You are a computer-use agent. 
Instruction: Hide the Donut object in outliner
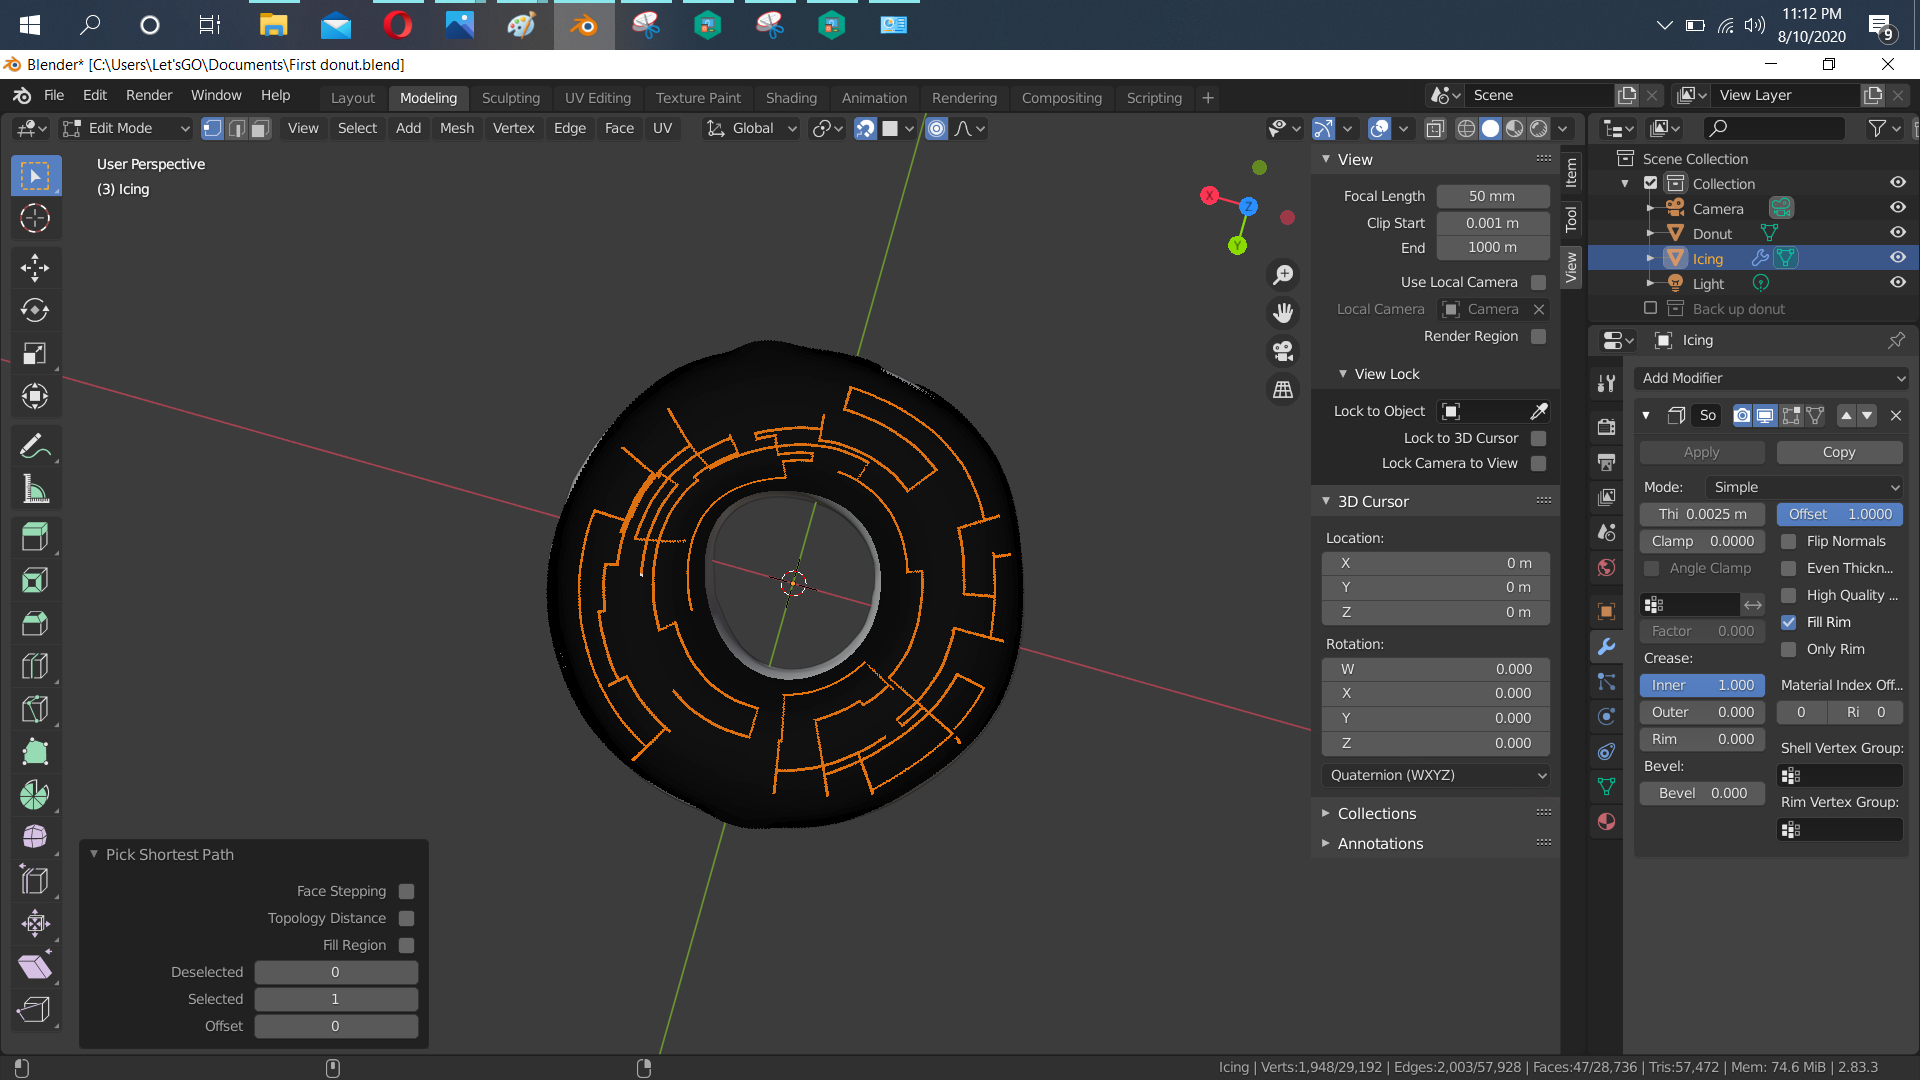click(1897, 233)
